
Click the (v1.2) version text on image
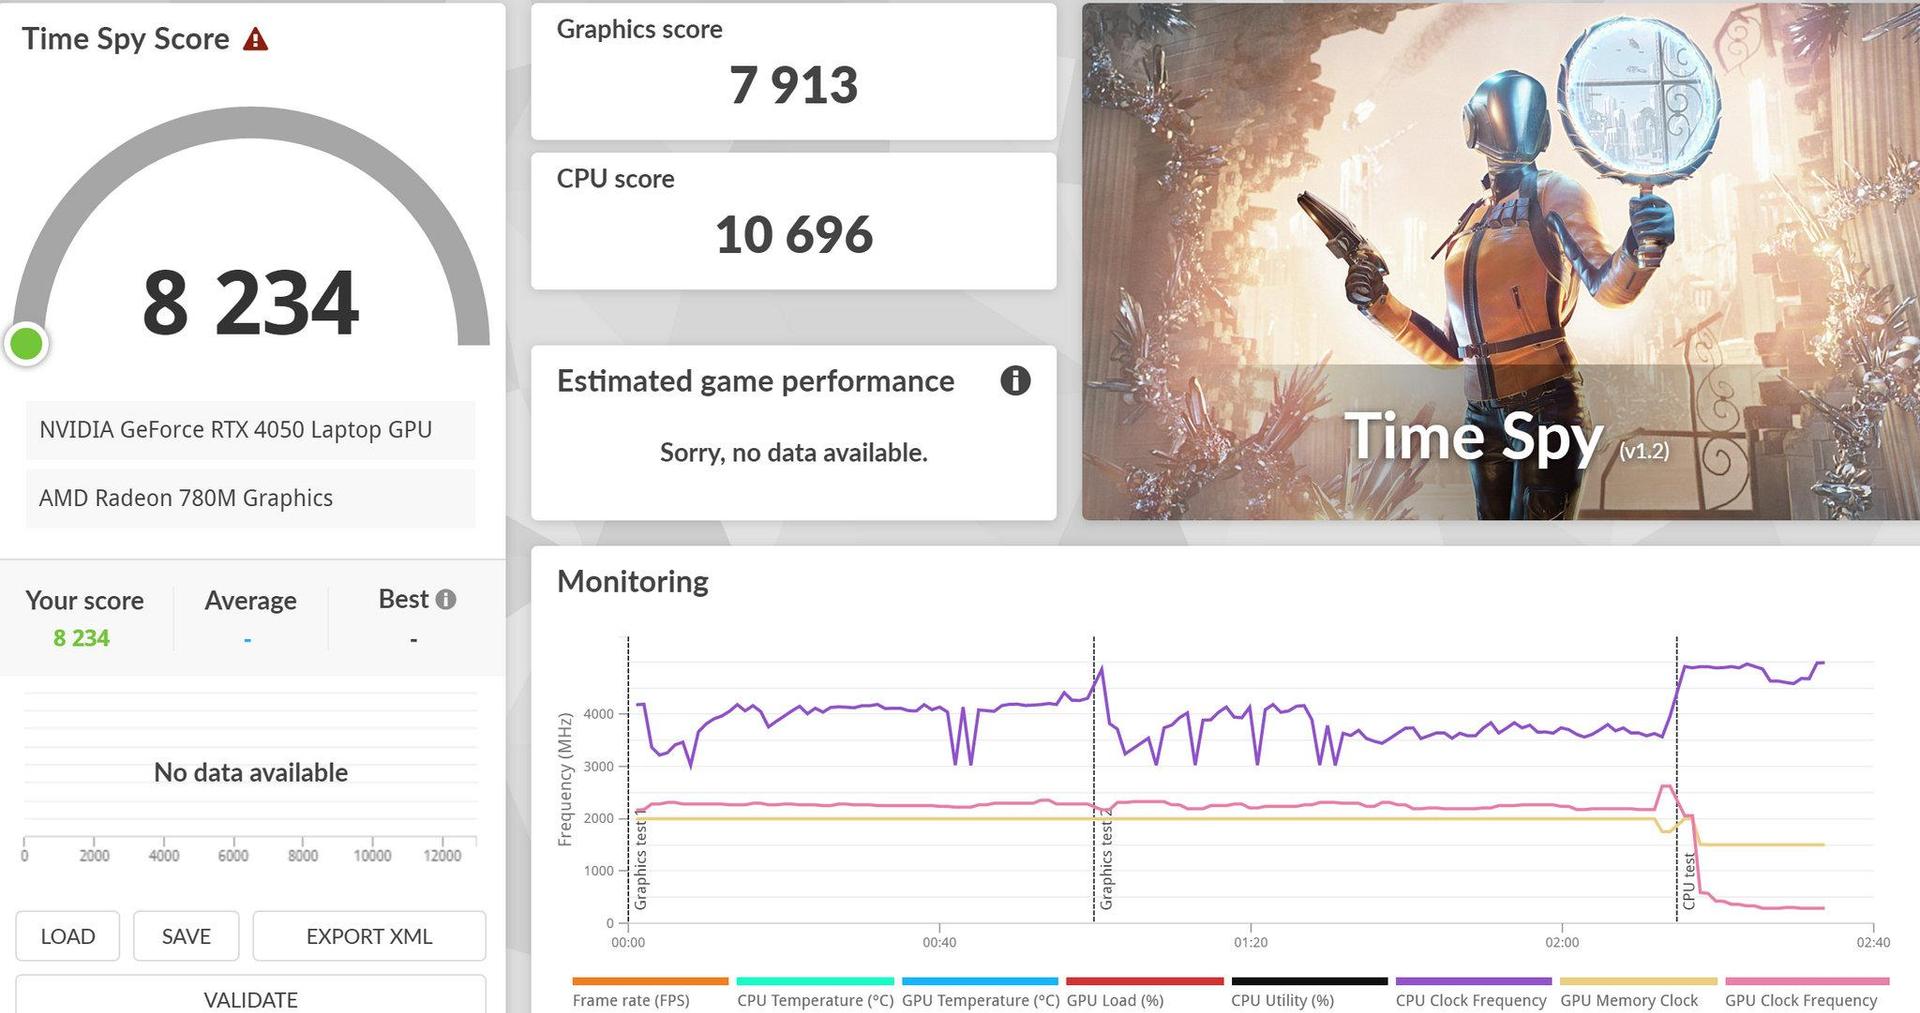pos(1644,451)
